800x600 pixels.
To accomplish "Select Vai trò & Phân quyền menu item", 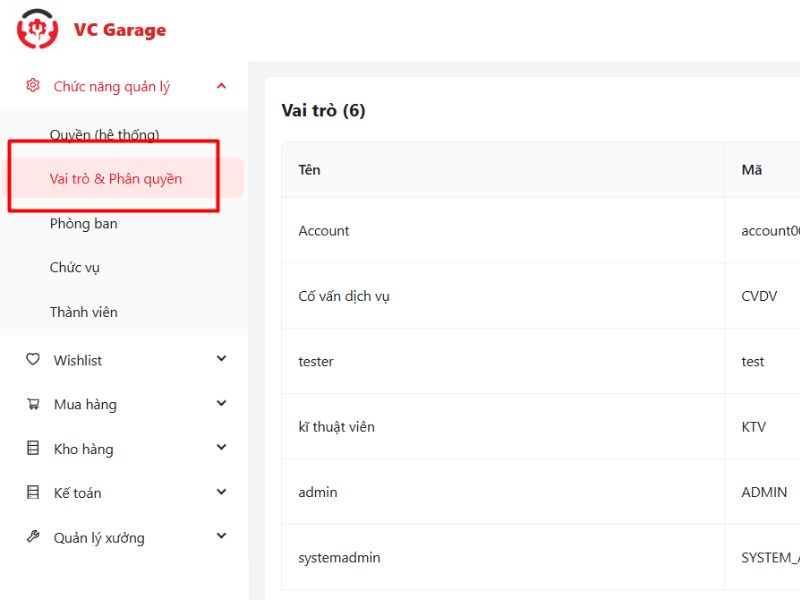I will [x=116, y=179].
